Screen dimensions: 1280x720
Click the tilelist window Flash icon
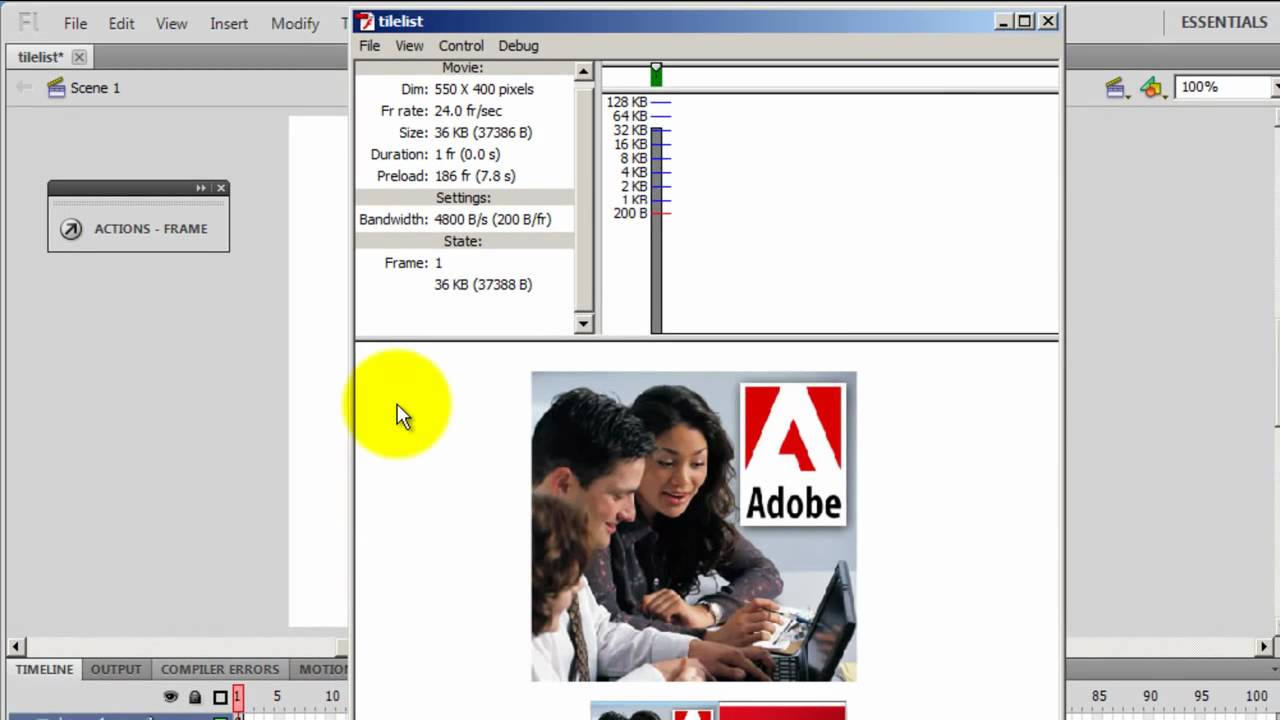[x=367, y=21]
